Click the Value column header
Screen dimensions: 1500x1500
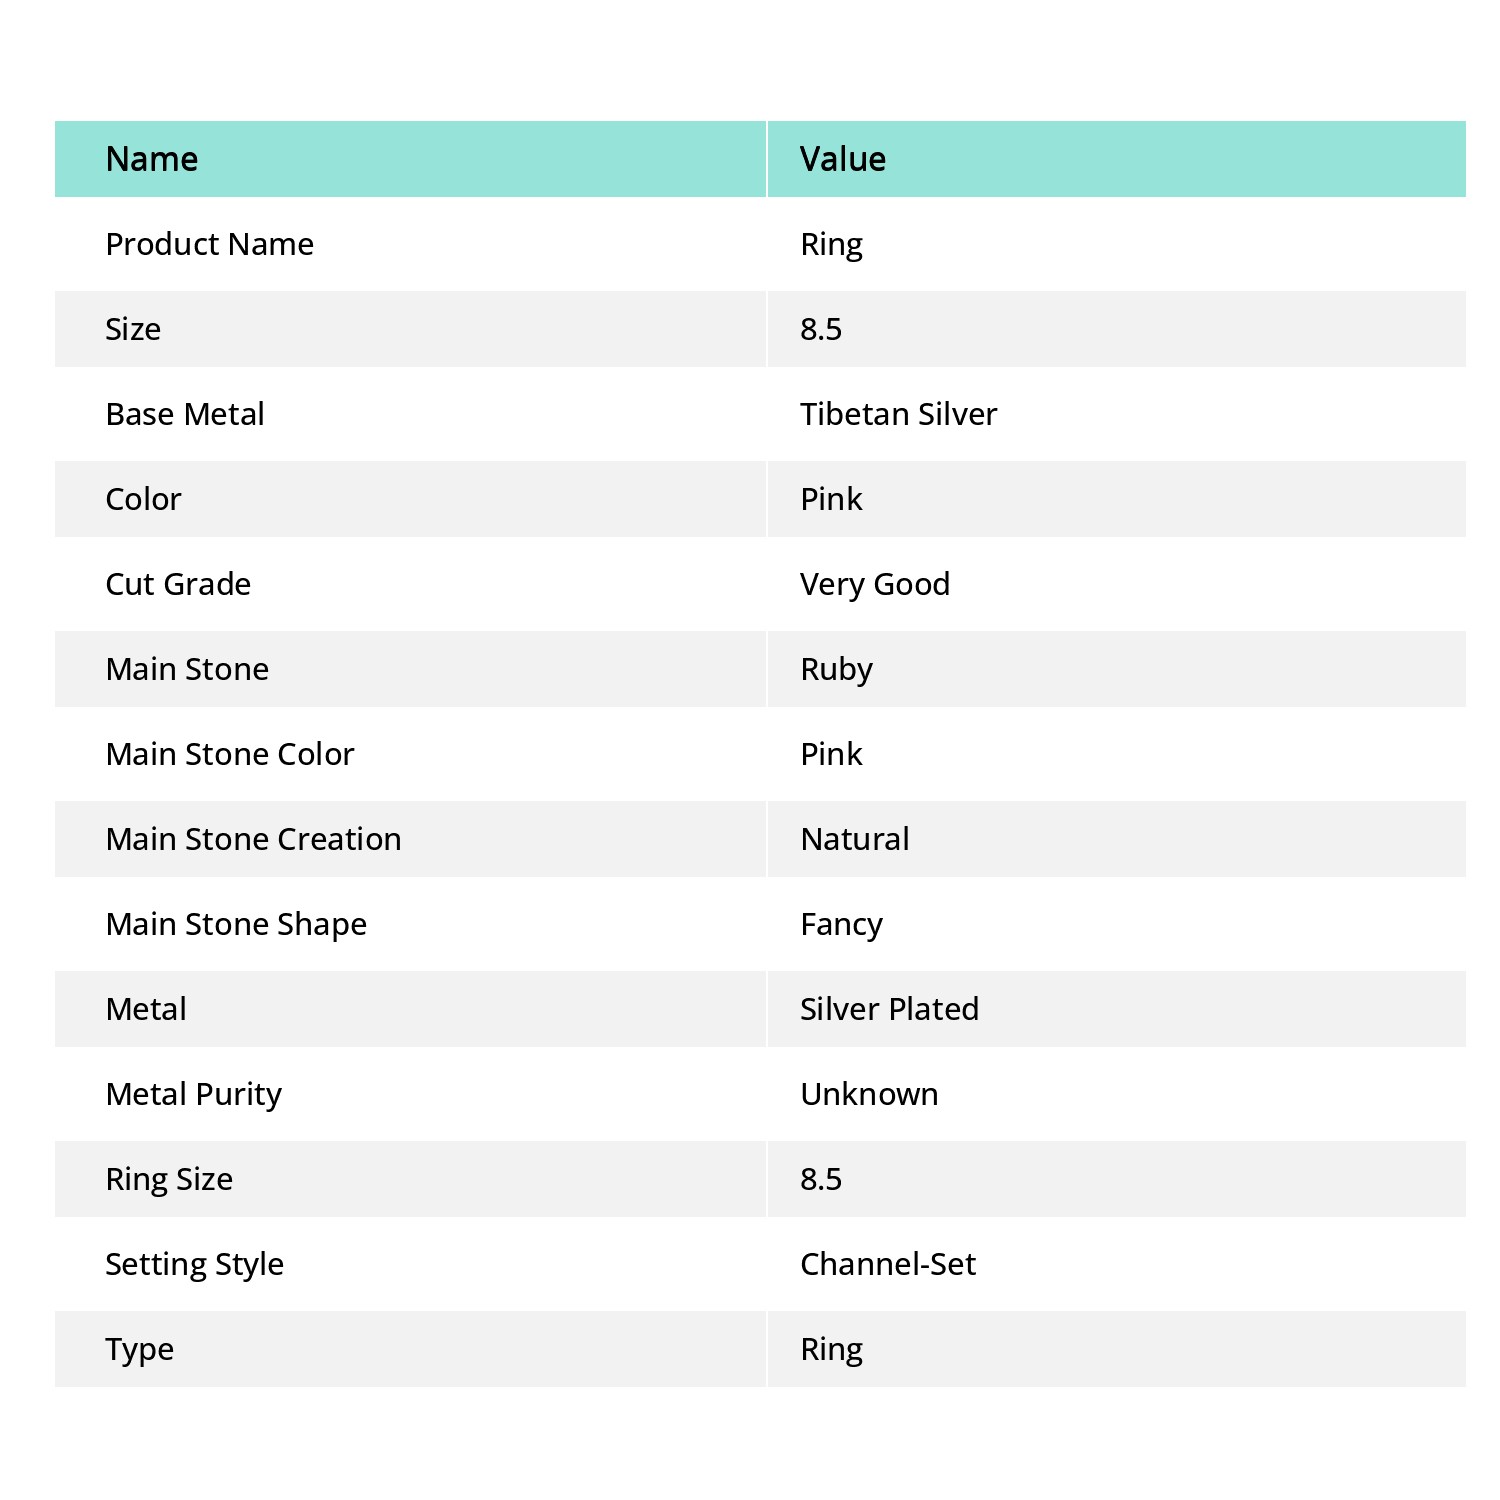coord(843,159)
